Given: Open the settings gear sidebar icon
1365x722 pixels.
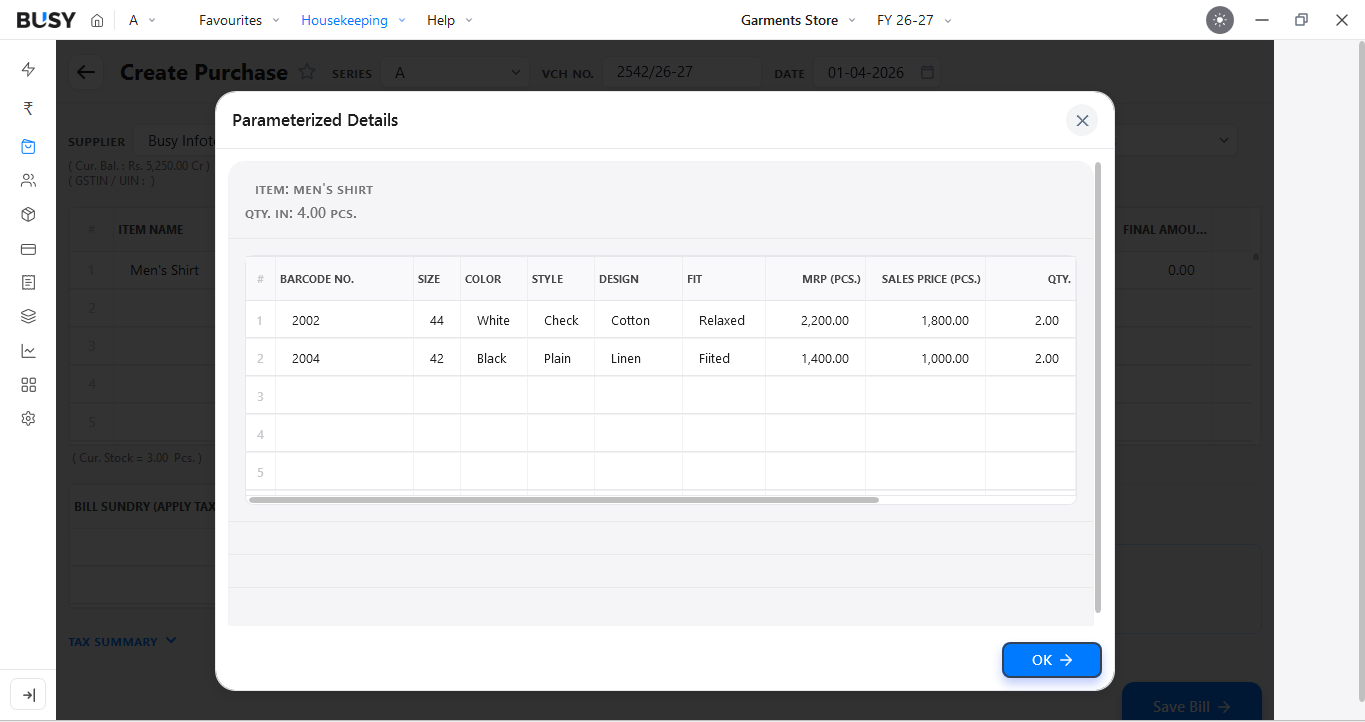Looking at the screenshot, I should 28,419.
